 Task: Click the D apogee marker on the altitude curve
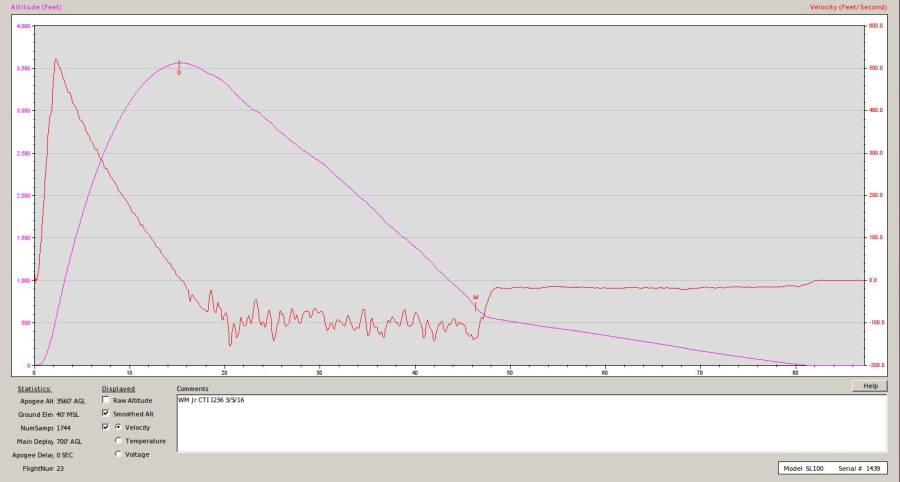179,72
